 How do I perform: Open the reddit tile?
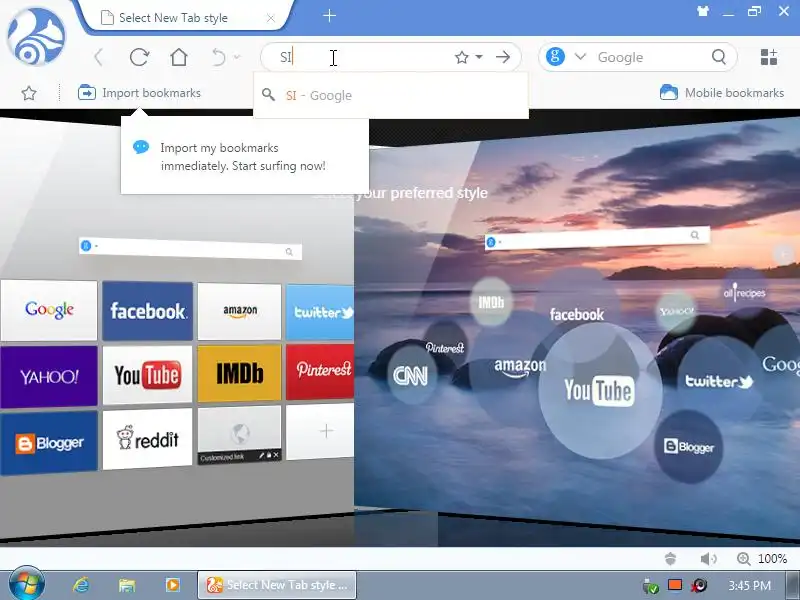point(147,439)
